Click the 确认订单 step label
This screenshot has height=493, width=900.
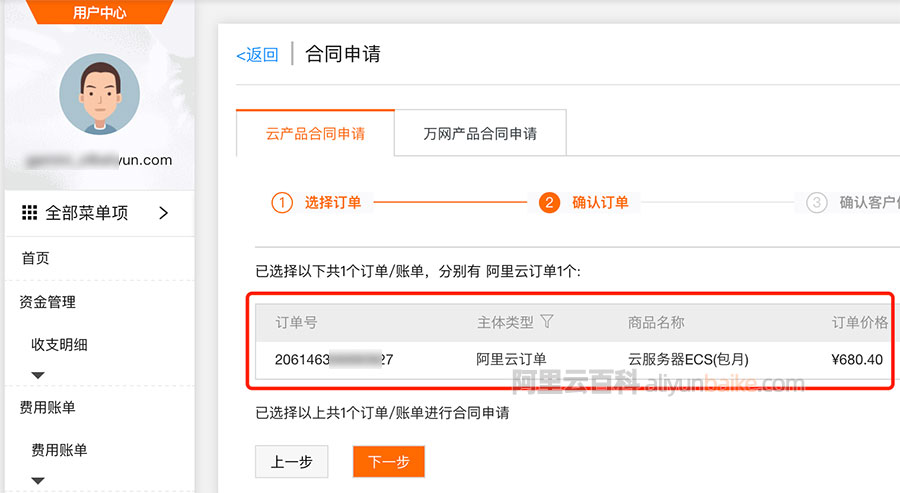pyautogui.click(x=600, y=203)
